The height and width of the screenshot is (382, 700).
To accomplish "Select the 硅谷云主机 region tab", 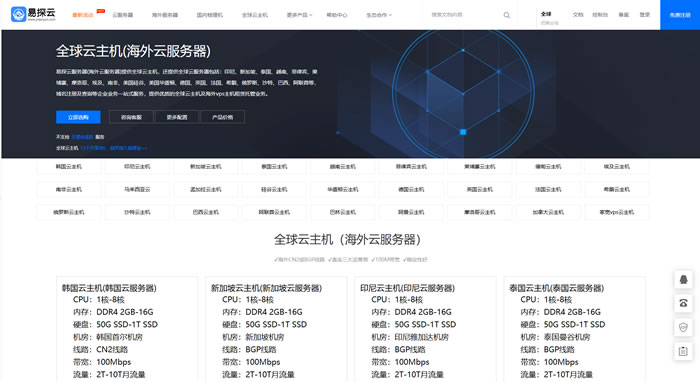I will [x=274, y=189].
